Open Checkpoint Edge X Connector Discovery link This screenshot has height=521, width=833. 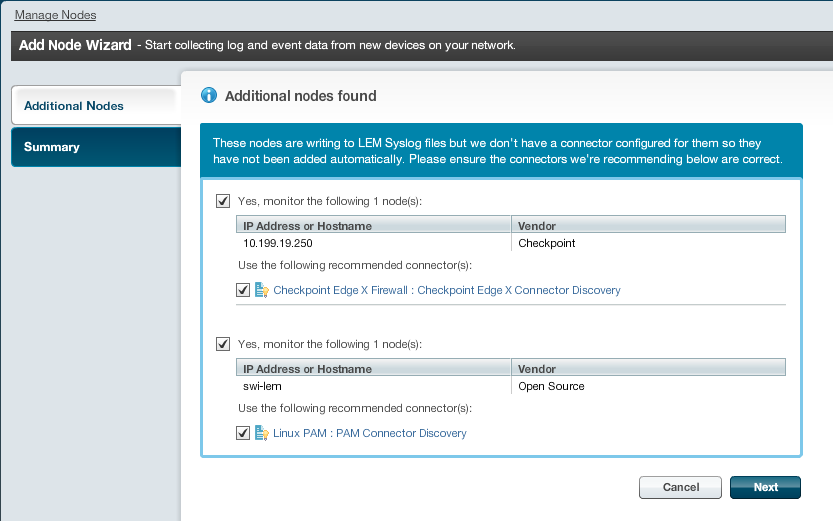(x=446, y=290)
